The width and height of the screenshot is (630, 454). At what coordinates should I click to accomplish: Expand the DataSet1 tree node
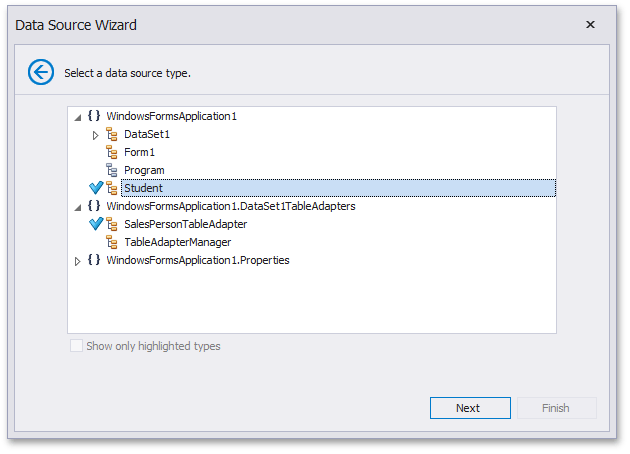coord(96,134)
